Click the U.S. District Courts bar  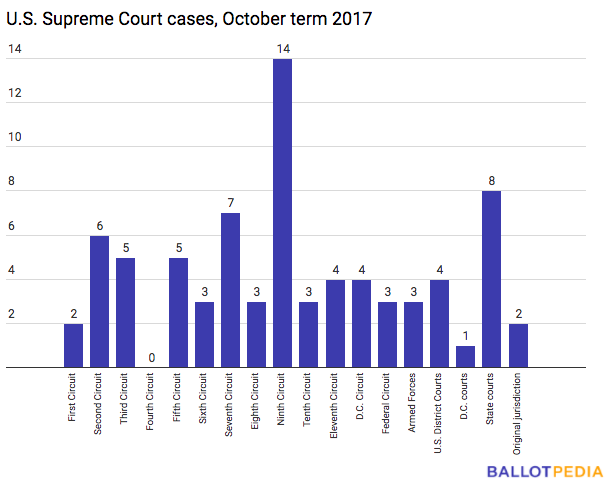click(x=440, y=323)
